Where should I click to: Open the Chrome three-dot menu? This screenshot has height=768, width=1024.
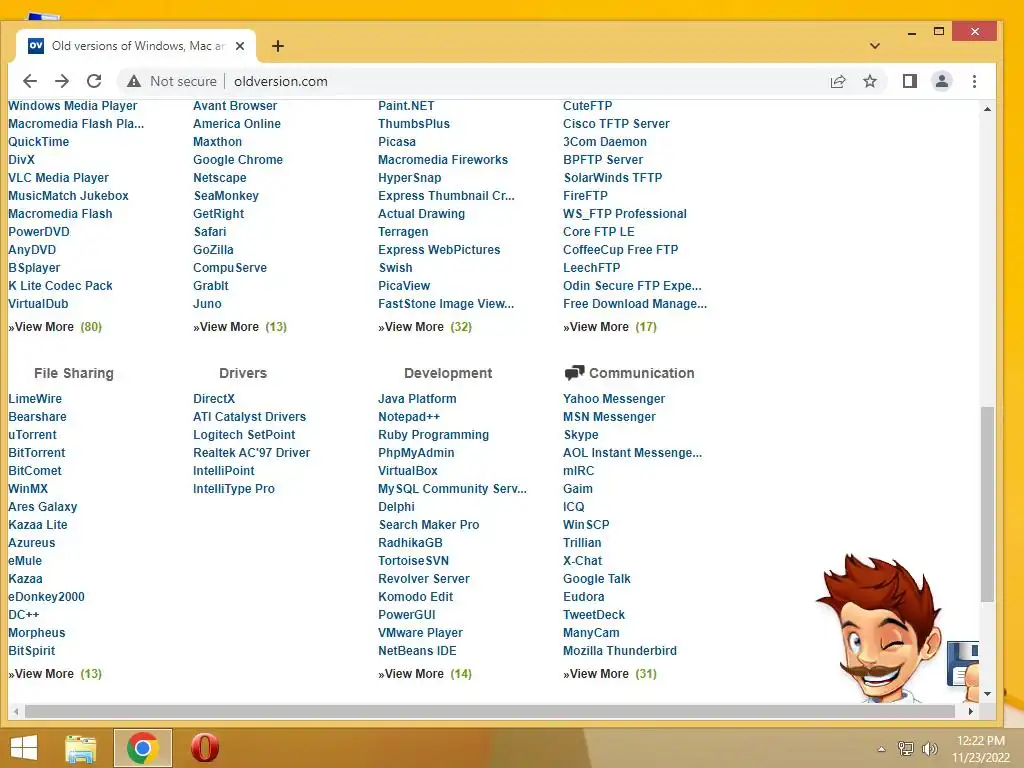(x=974, y=81)
